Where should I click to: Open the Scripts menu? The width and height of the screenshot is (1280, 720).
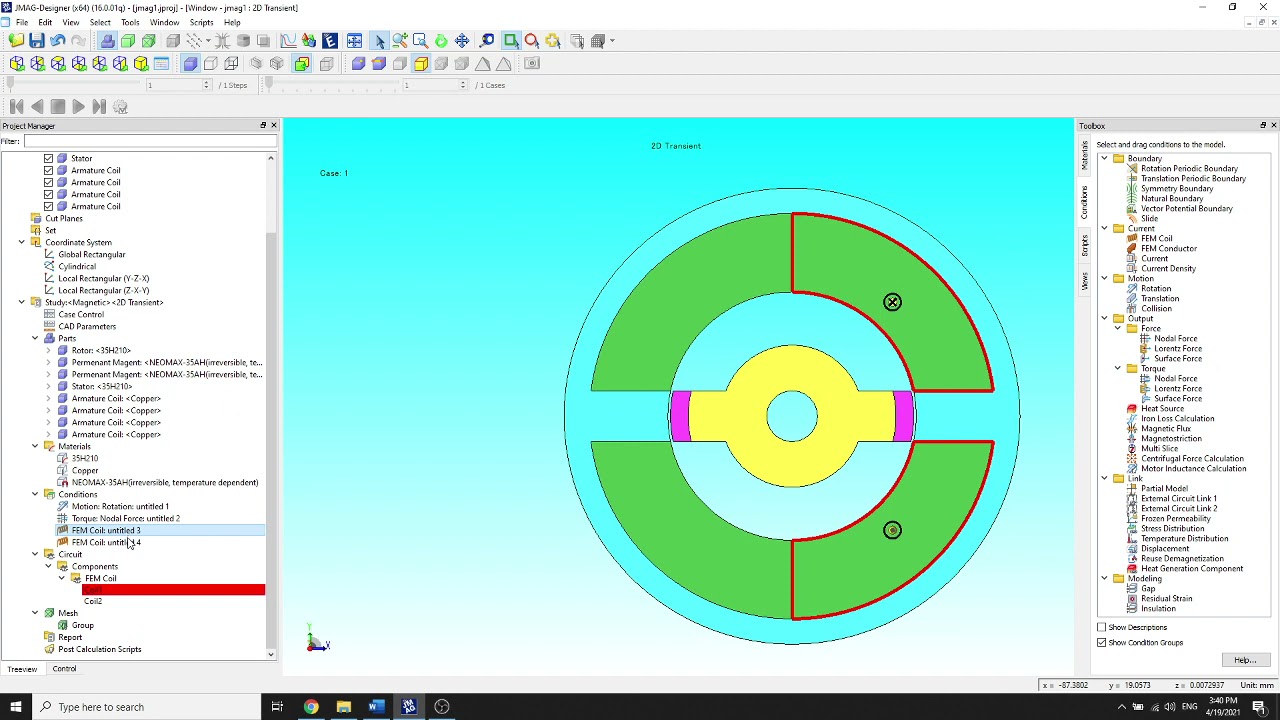pos(201,22)
